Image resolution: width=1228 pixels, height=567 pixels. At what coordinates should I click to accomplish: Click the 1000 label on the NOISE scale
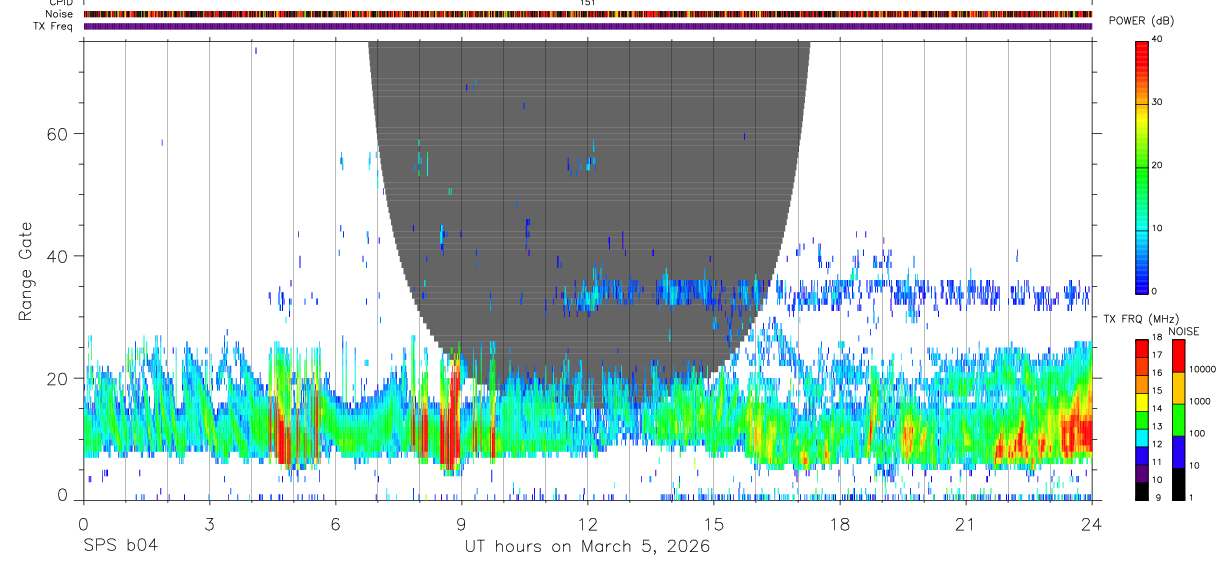1198,401
